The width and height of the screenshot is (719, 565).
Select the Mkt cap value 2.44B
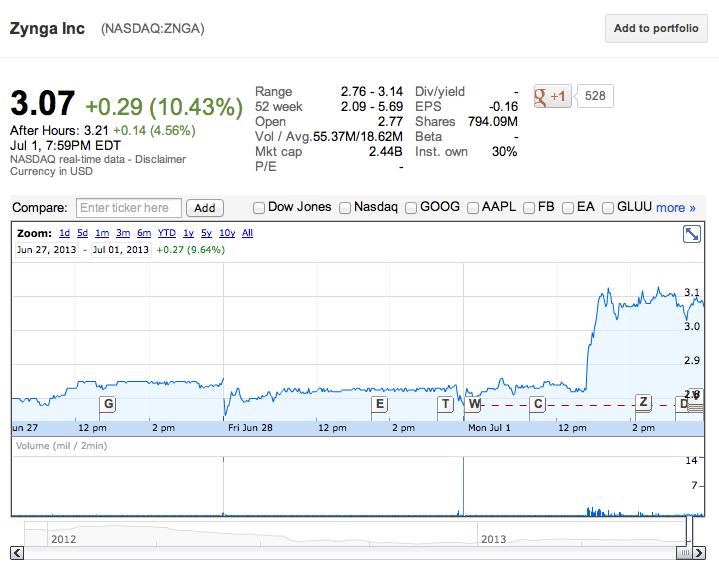(x=386, y=152)
